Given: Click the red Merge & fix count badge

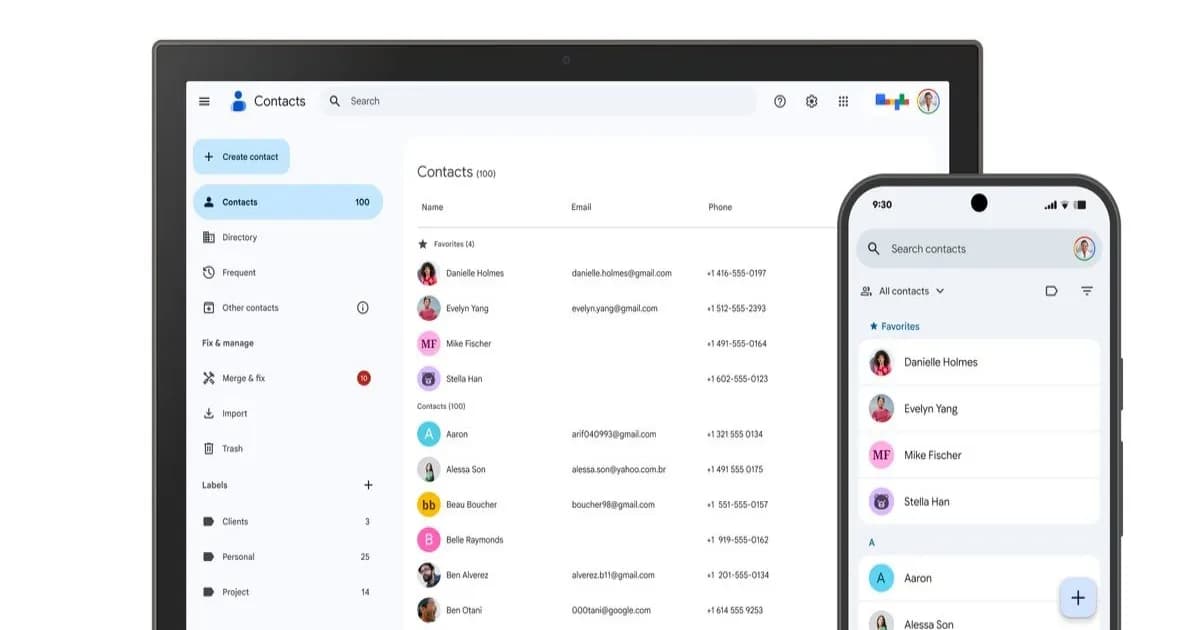Looking at the screenshot, I should pos(364,378).
